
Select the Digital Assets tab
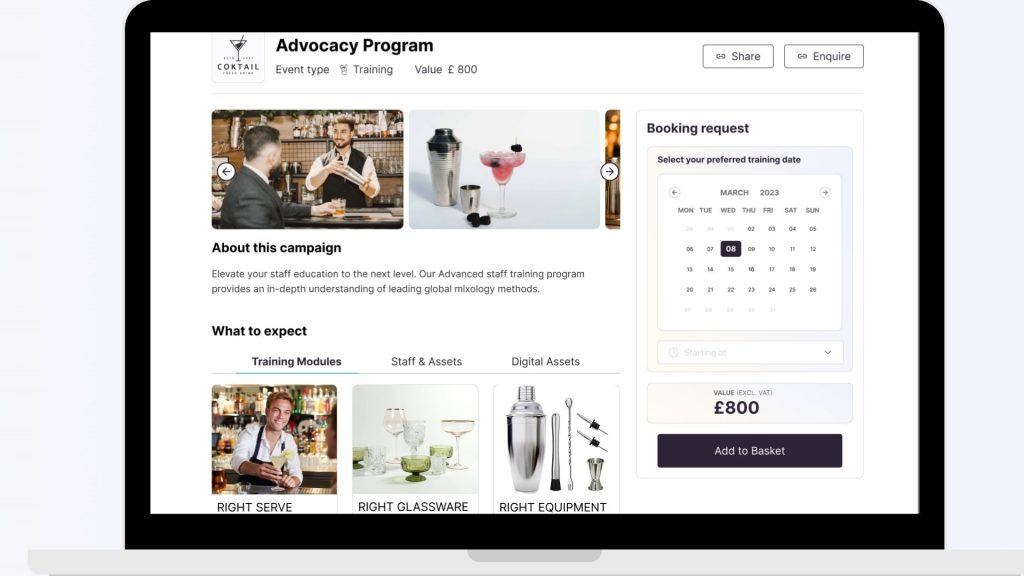545,361
